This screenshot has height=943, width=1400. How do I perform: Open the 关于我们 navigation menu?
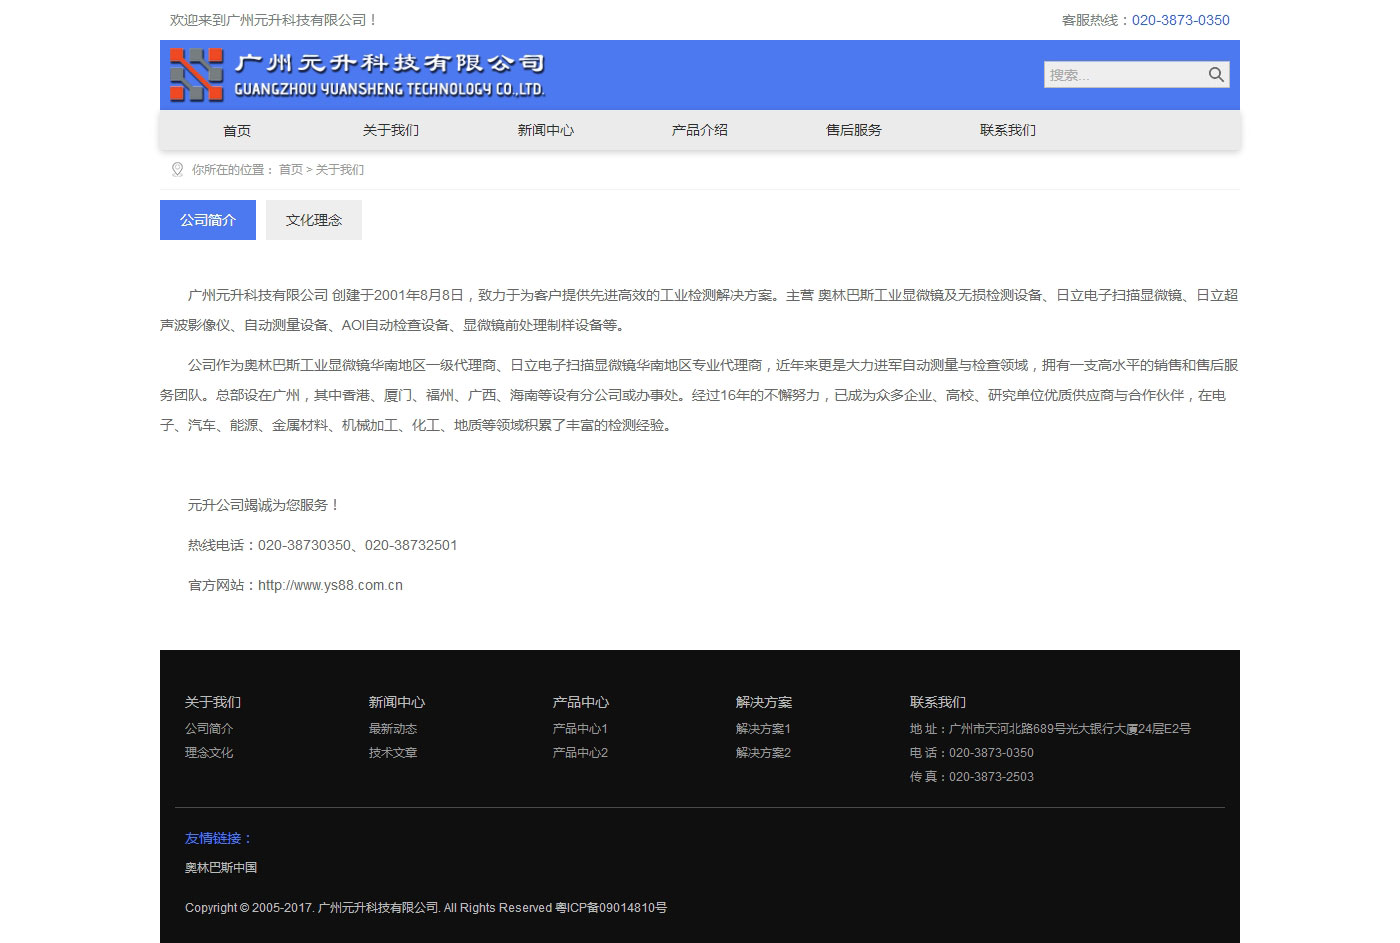pyautogui.click(x=391, y=131)
